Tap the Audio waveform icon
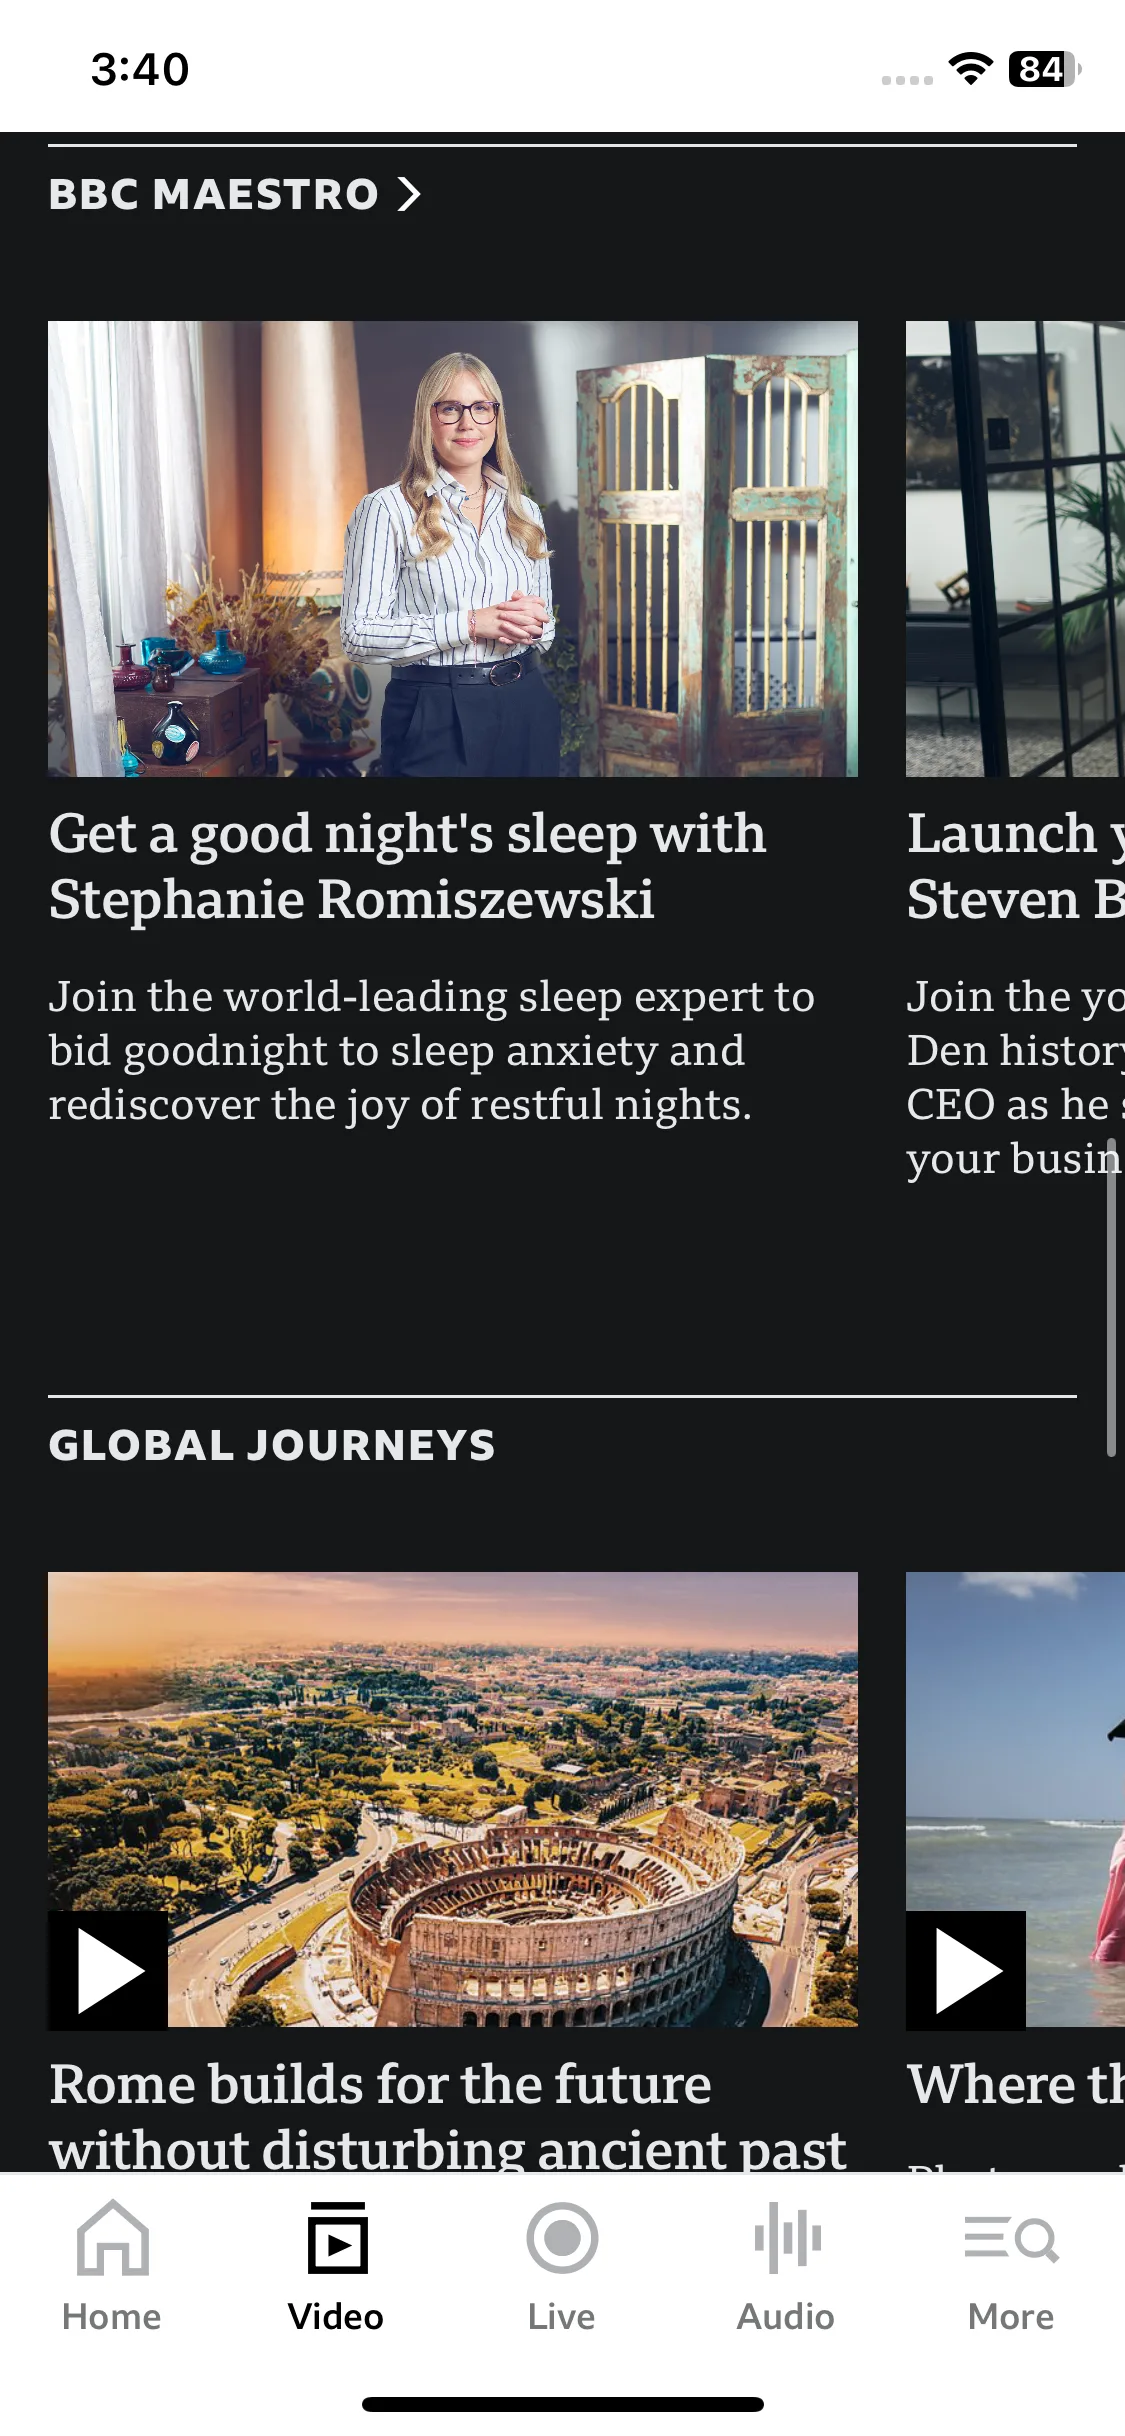 click(787, 2240)
